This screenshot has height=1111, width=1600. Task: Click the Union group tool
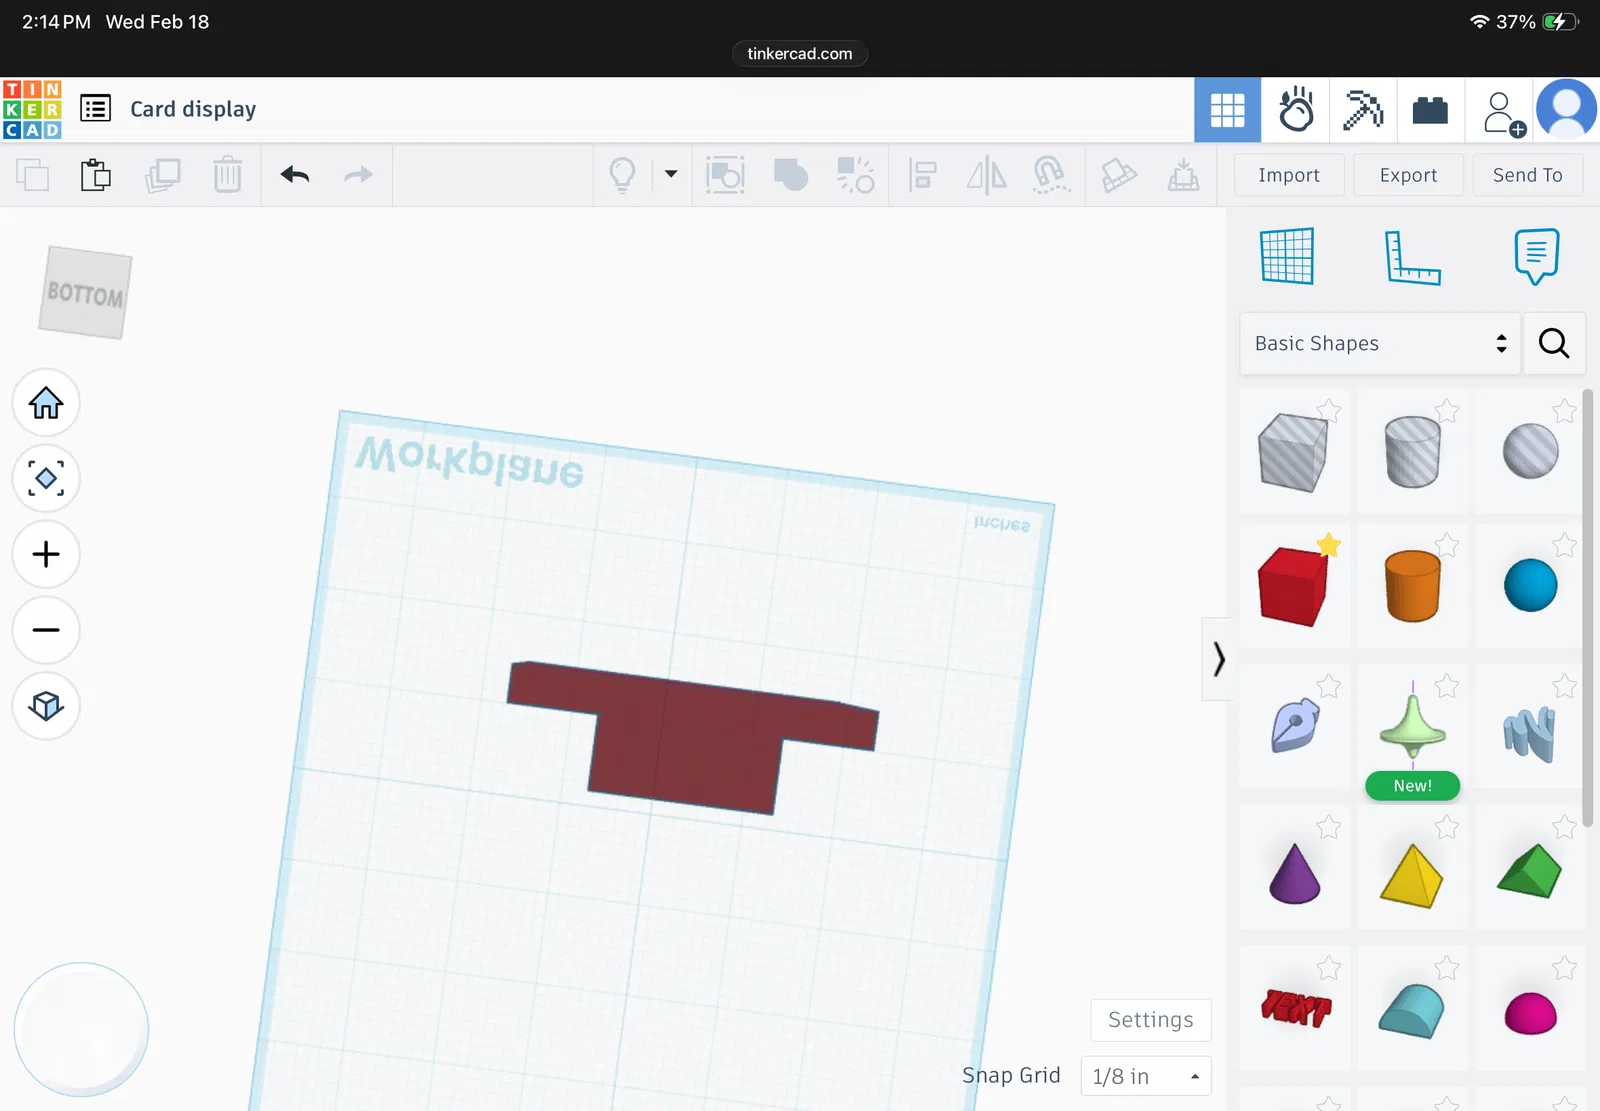(x=790, y=175)
